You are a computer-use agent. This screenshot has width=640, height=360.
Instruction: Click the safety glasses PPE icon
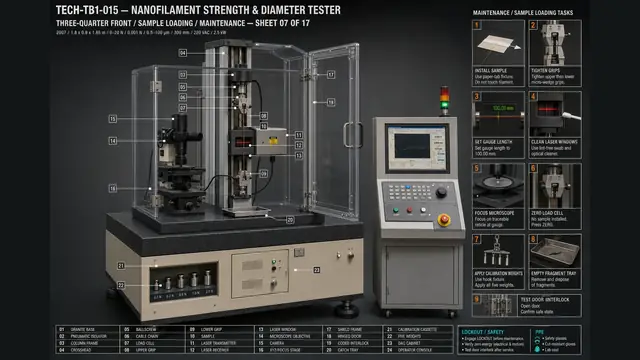tap(537, 338)
